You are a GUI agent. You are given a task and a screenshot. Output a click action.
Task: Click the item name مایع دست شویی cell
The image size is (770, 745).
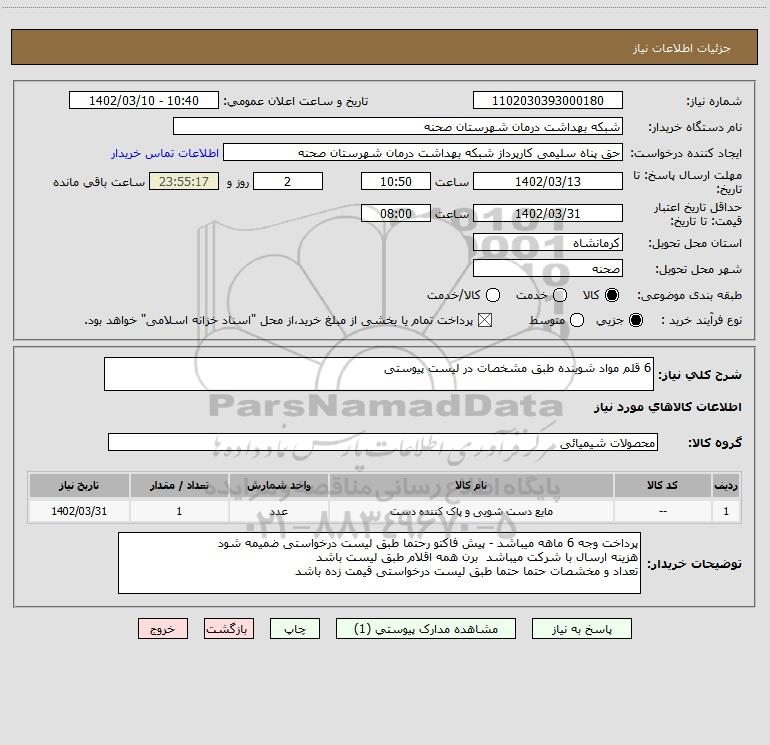(471, 511)
